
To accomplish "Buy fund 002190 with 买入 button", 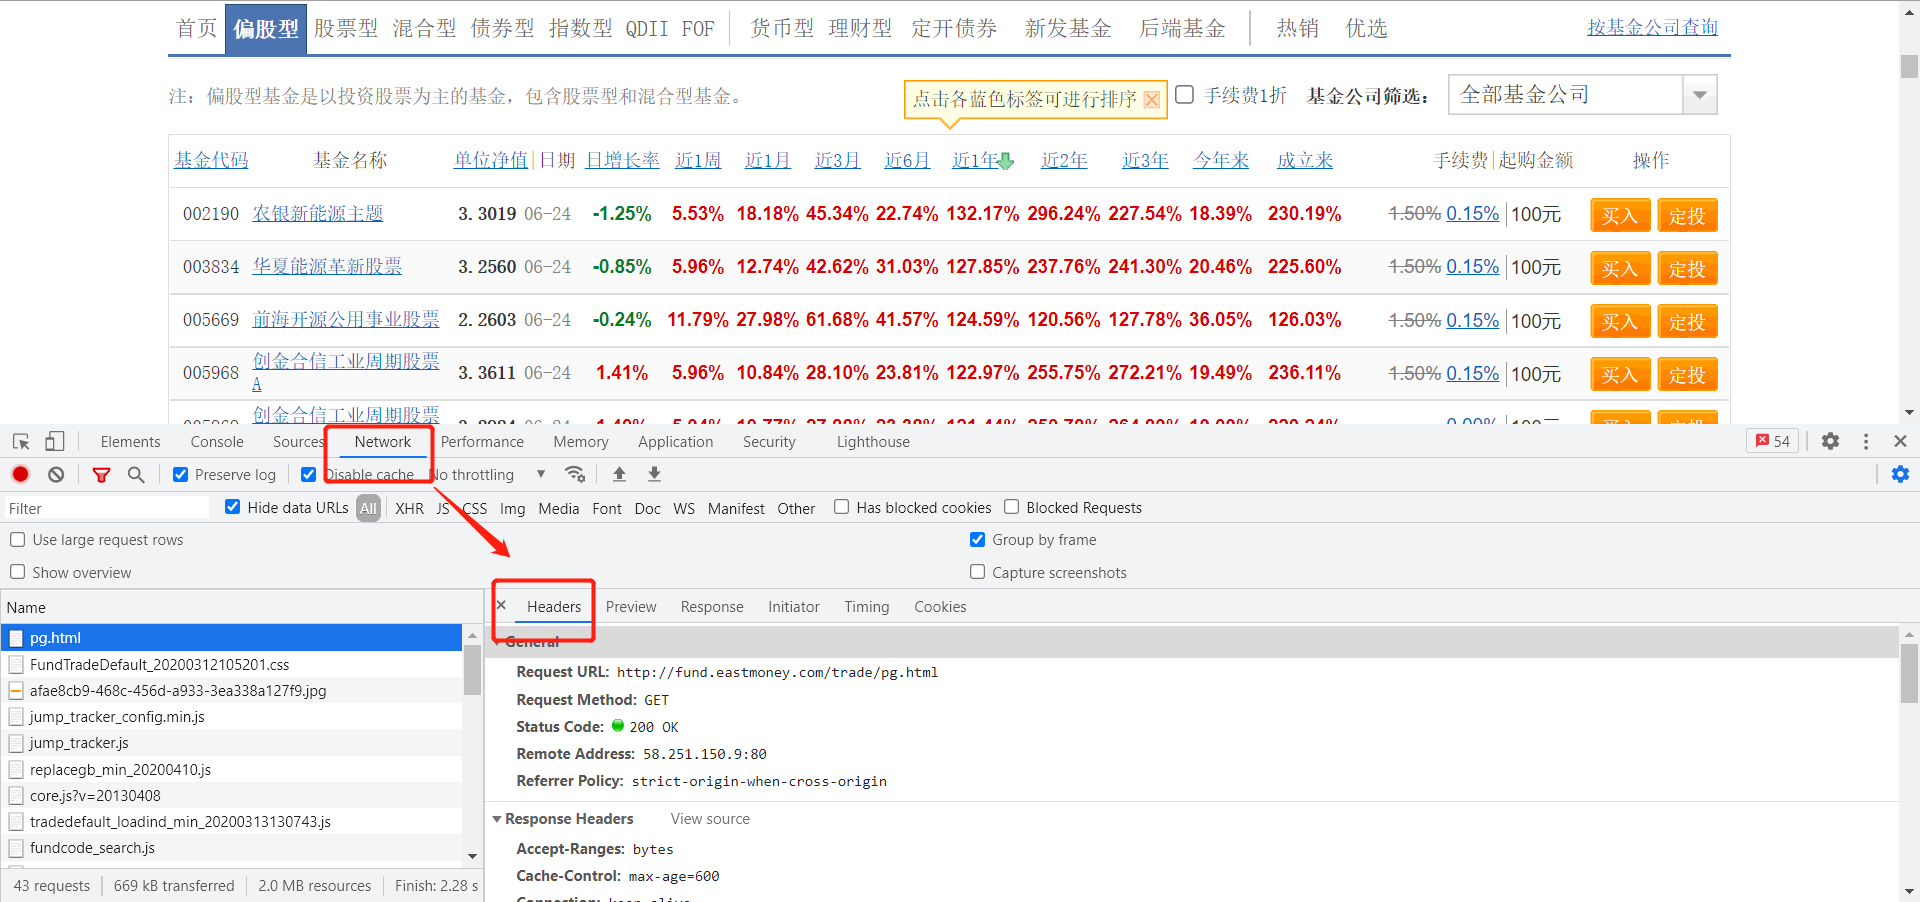I will pyautogui.click(x=1620, y=215).
